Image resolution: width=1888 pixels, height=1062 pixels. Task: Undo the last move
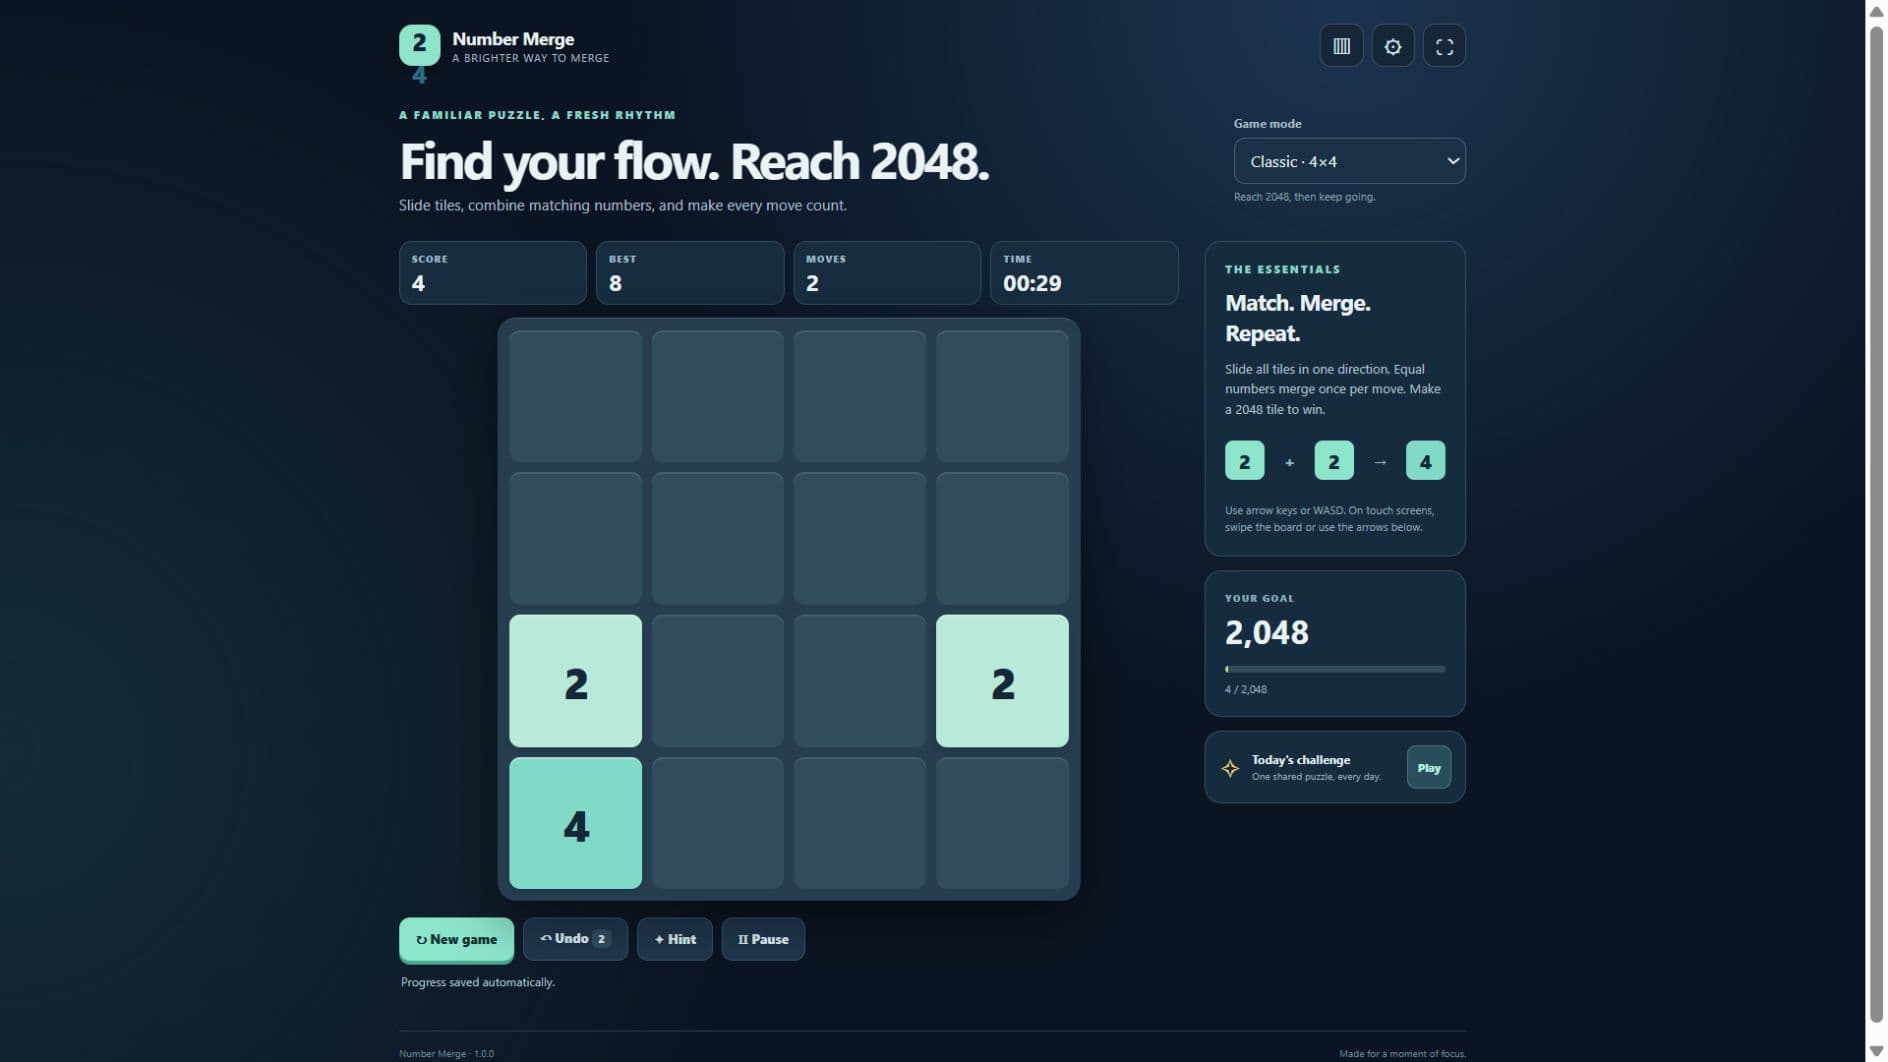pos(575,939)
